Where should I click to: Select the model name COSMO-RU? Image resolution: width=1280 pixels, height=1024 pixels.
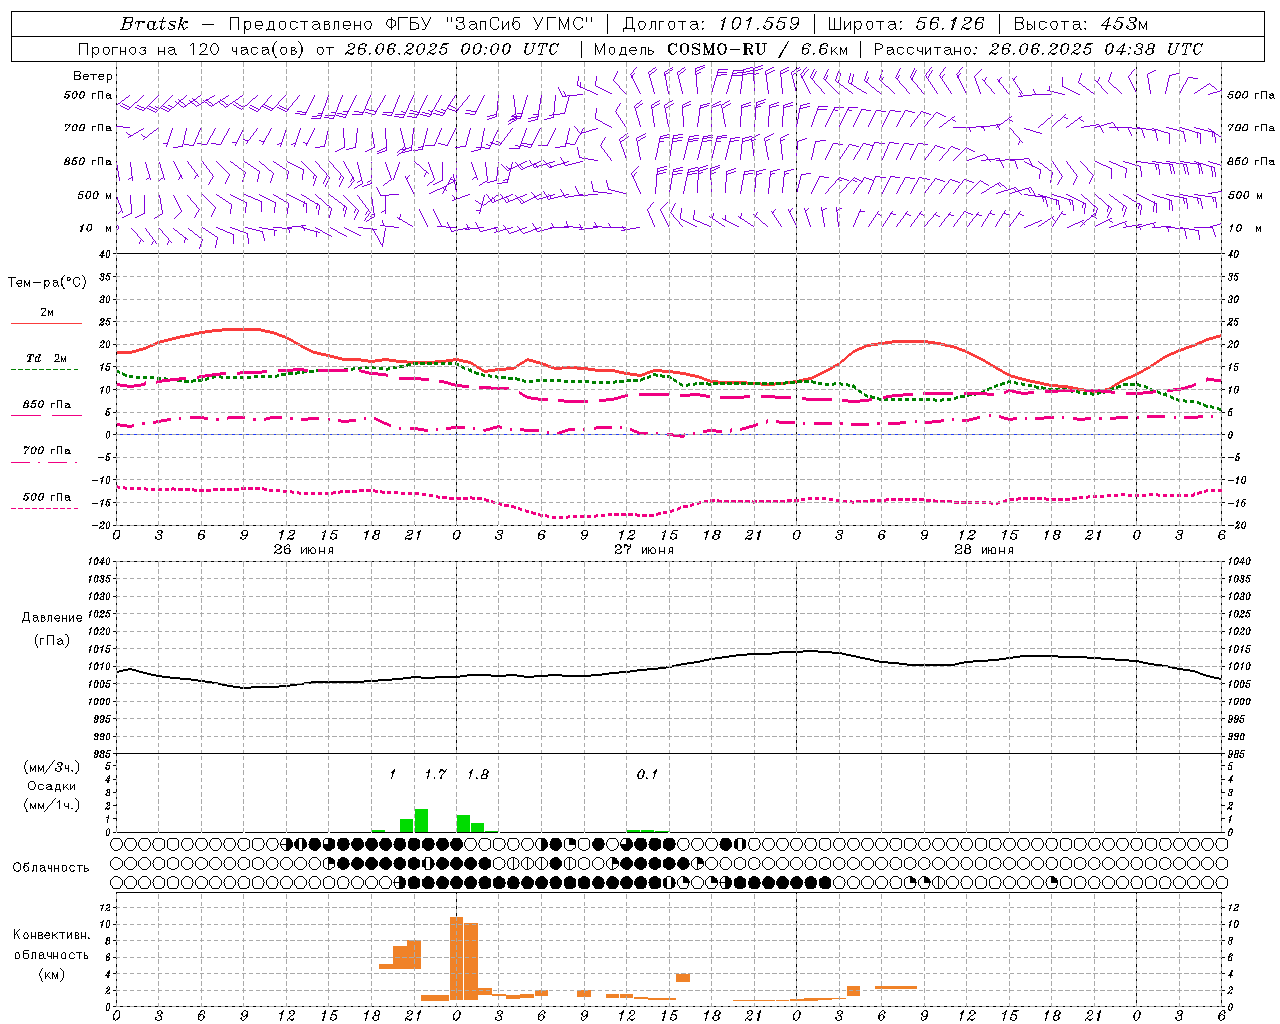710,49
